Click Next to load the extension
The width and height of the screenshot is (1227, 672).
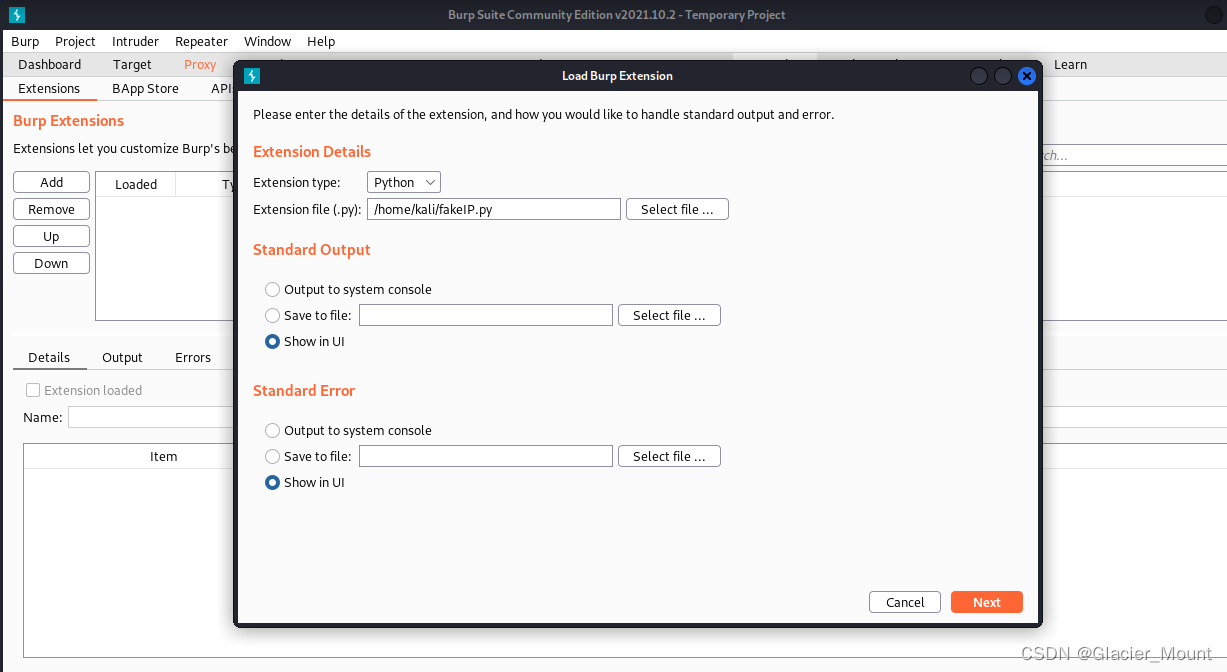986,602
